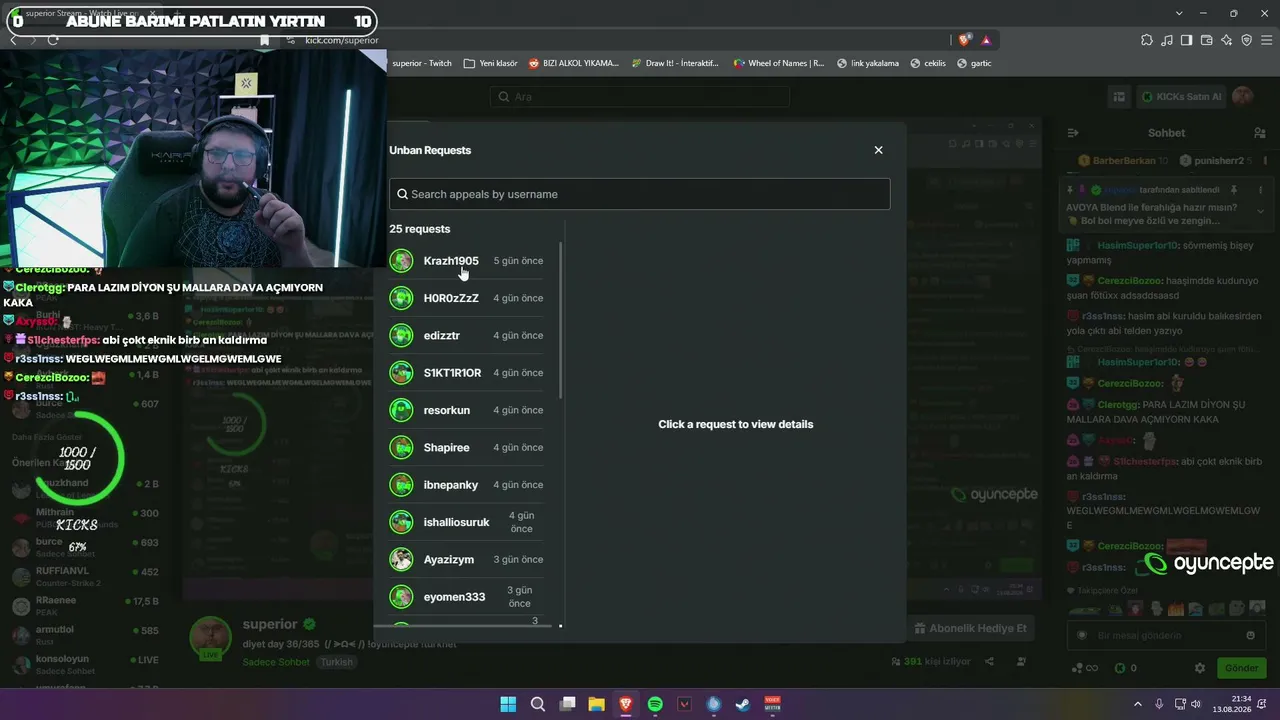The width and height of the screenshot is (1280, 720).
Task: View resorkun's unban request
Action: (x=467, y=410)
